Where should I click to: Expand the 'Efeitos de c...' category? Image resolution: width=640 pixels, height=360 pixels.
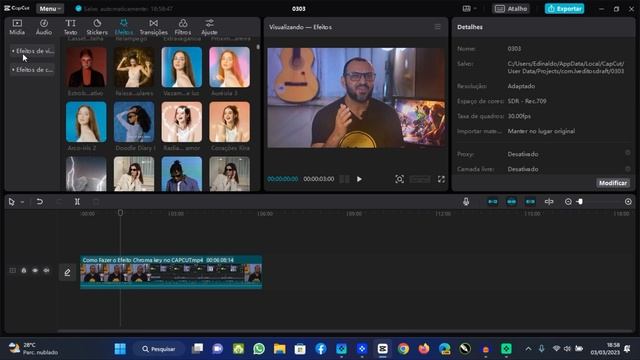[33, 70]
